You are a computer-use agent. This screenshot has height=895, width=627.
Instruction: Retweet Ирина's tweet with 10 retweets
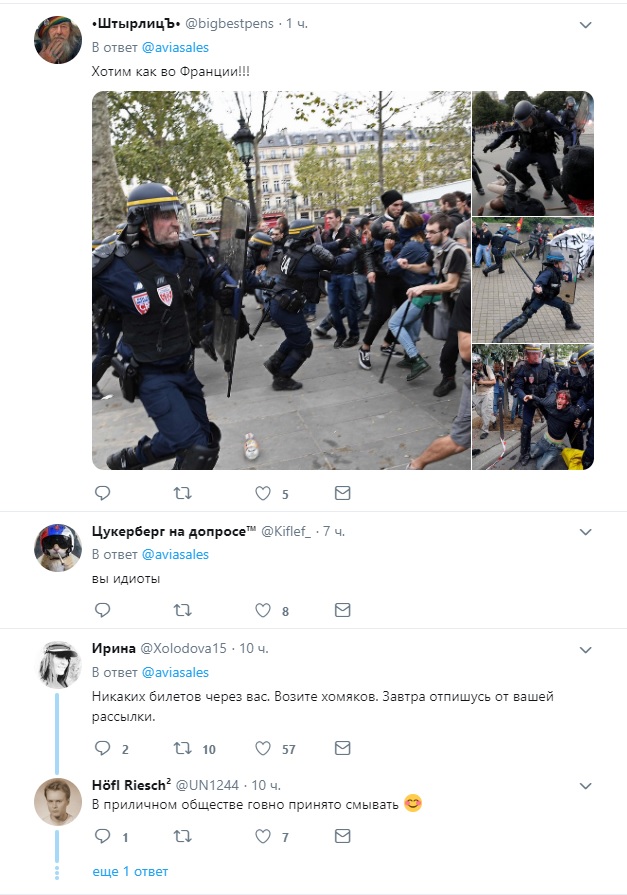183,748
